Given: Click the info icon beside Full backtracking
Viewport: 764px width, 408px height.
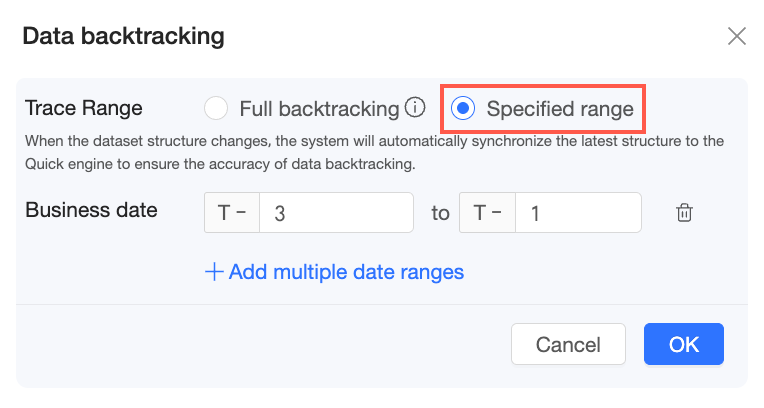Looking at the screenshot, I should click(x=416, y=107).
